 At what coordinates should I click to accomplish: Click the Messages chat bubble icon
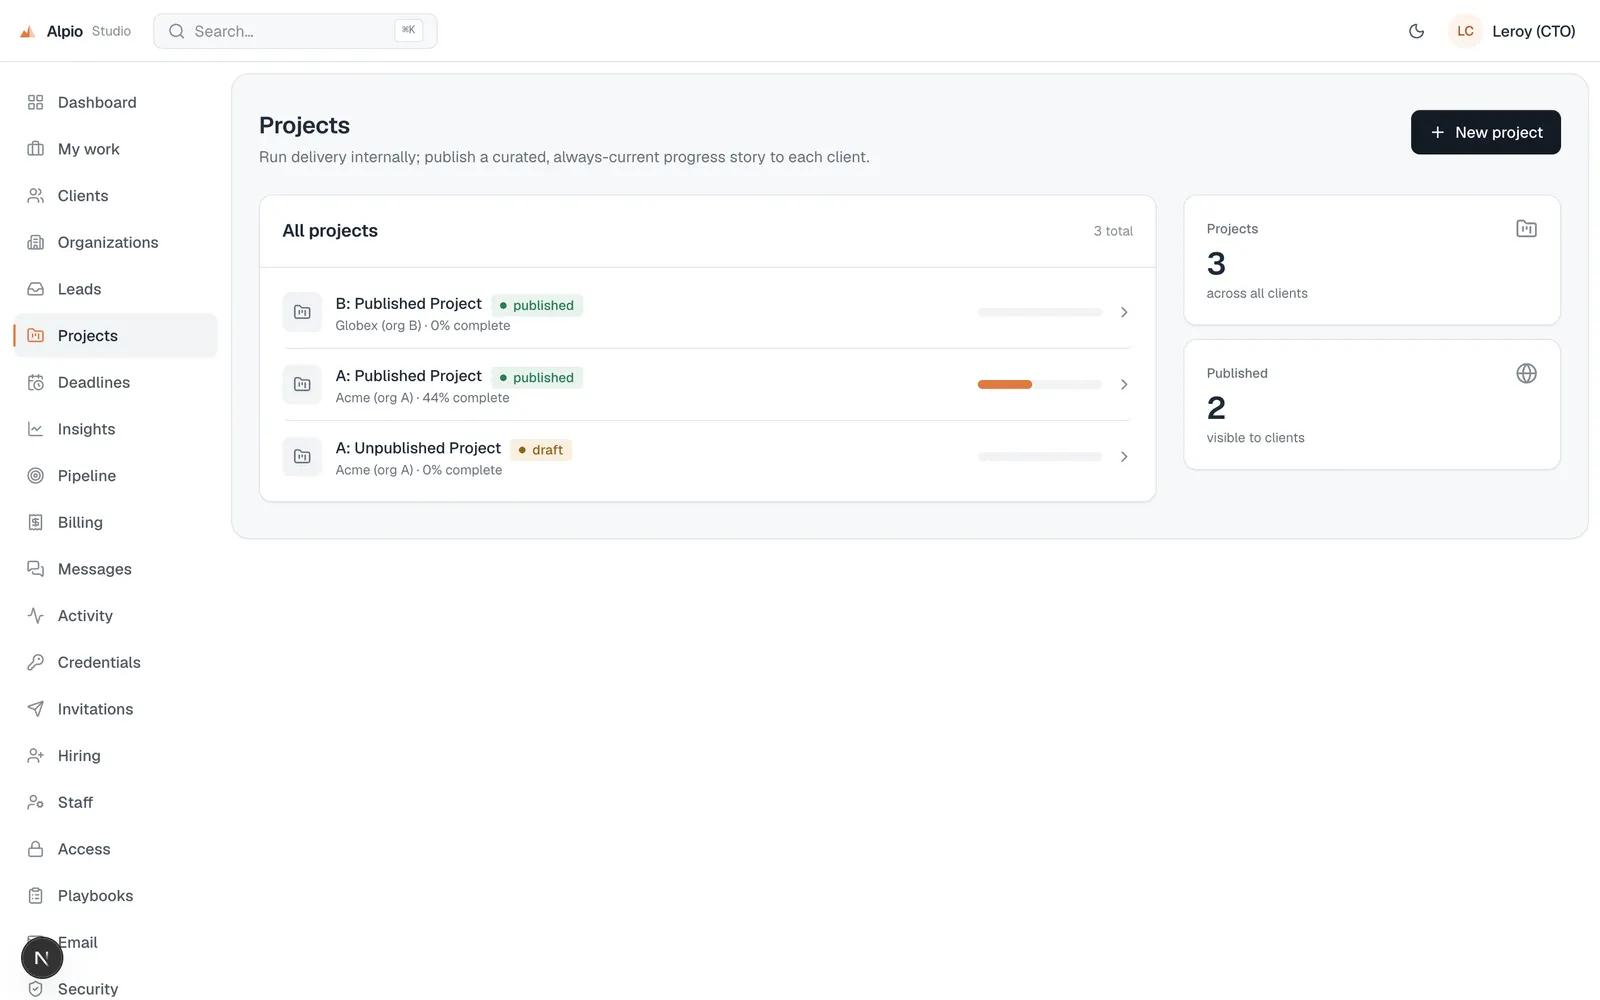click(x=36, y=569)
